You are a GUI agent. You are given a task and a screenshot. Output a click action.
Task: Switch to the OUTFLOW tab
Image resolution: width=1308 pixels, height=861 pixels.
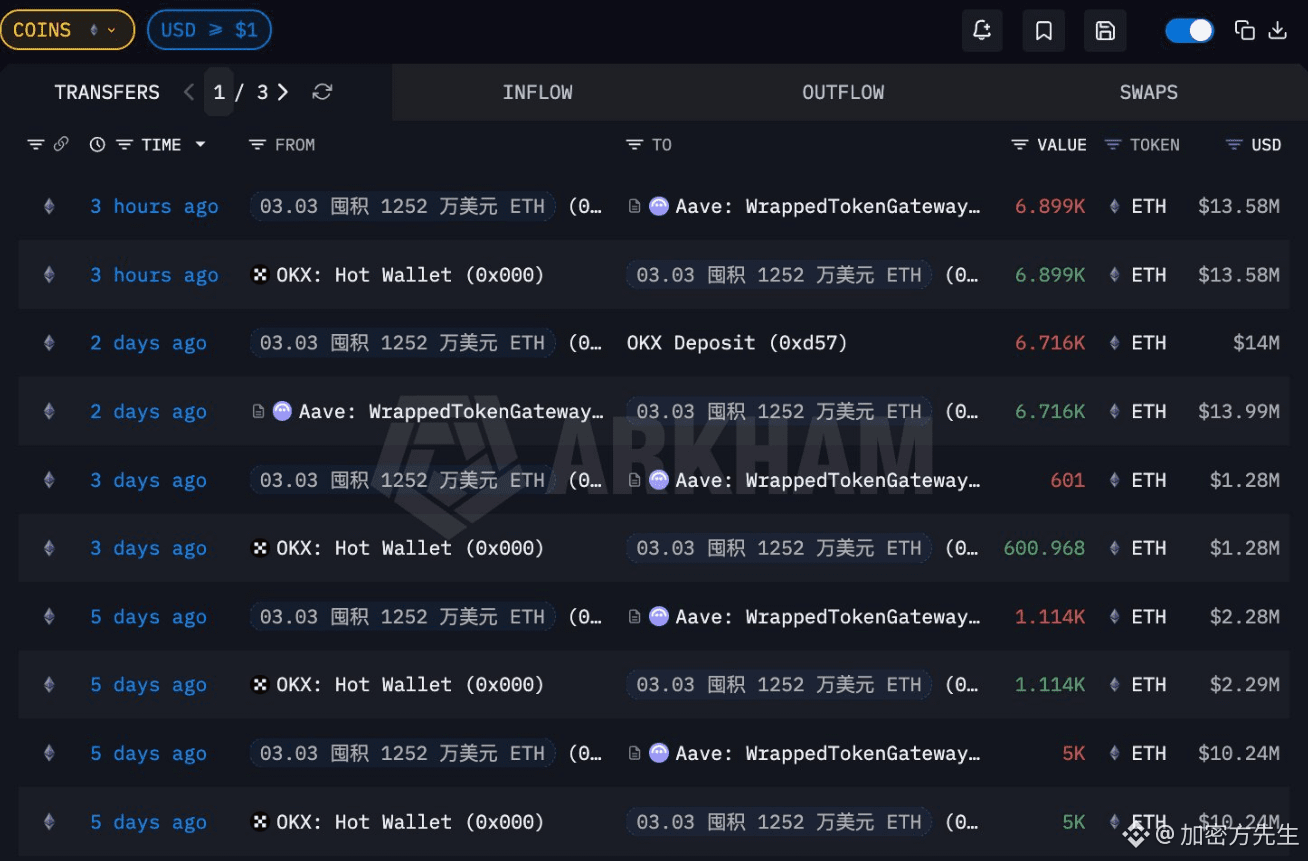click(x=843, y=92)
